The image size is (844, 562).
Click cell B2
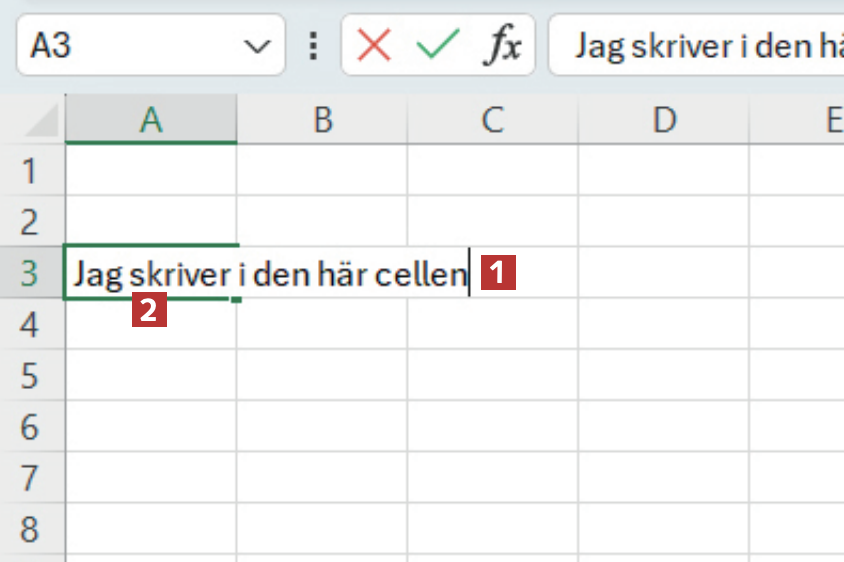pos(322,221)
